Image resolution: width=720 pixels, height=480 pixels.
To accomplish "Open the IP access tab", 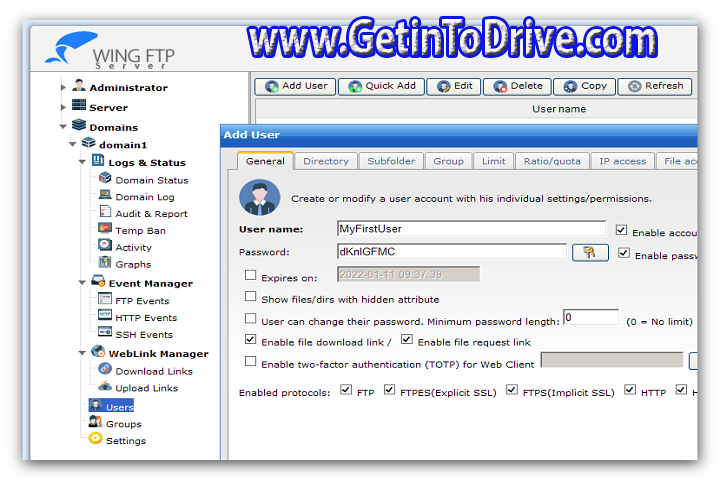I will 623,161.
